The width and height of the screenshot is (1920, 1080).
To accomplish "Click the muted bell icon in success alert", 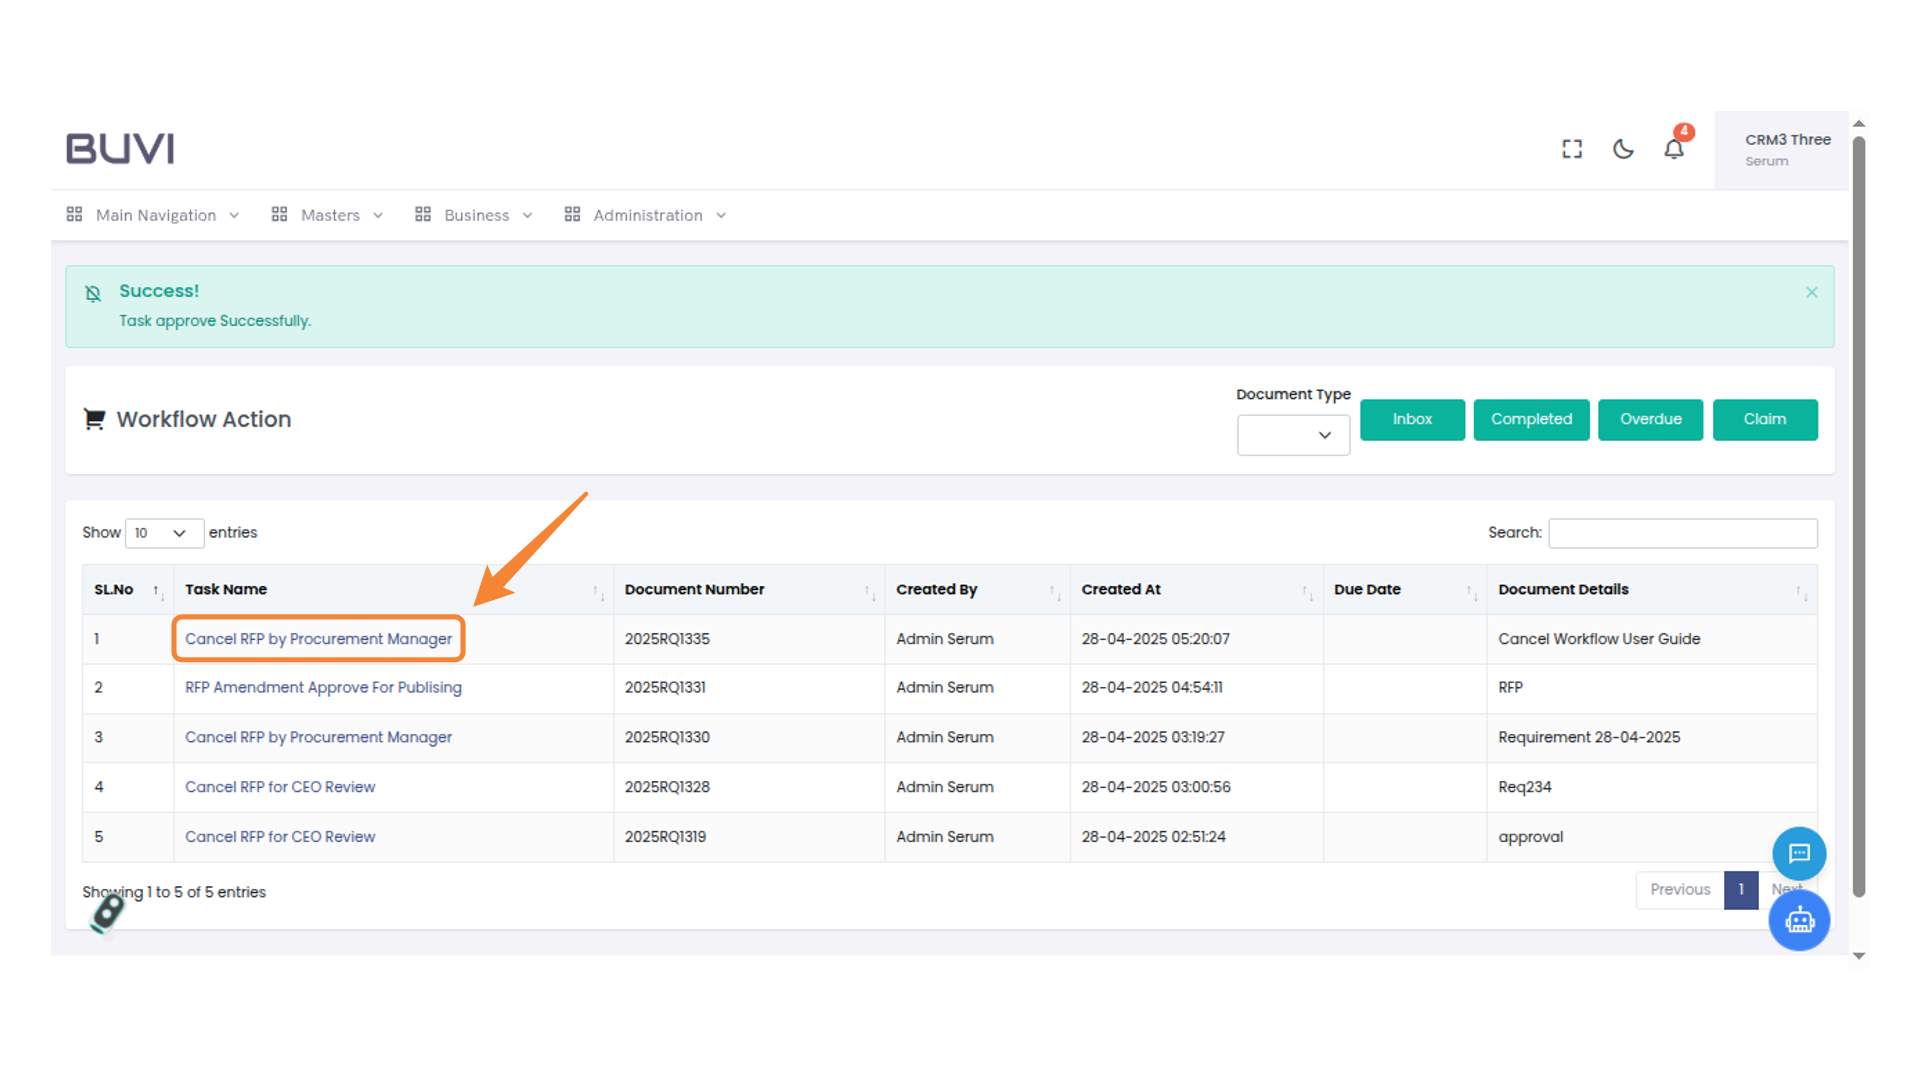I will click(93, 293).
